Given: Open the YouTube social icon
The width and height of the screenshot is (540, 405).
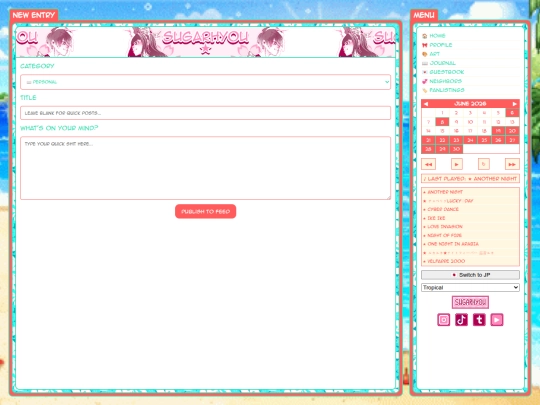Looking at the screenshot, I should tap(497, 320).
